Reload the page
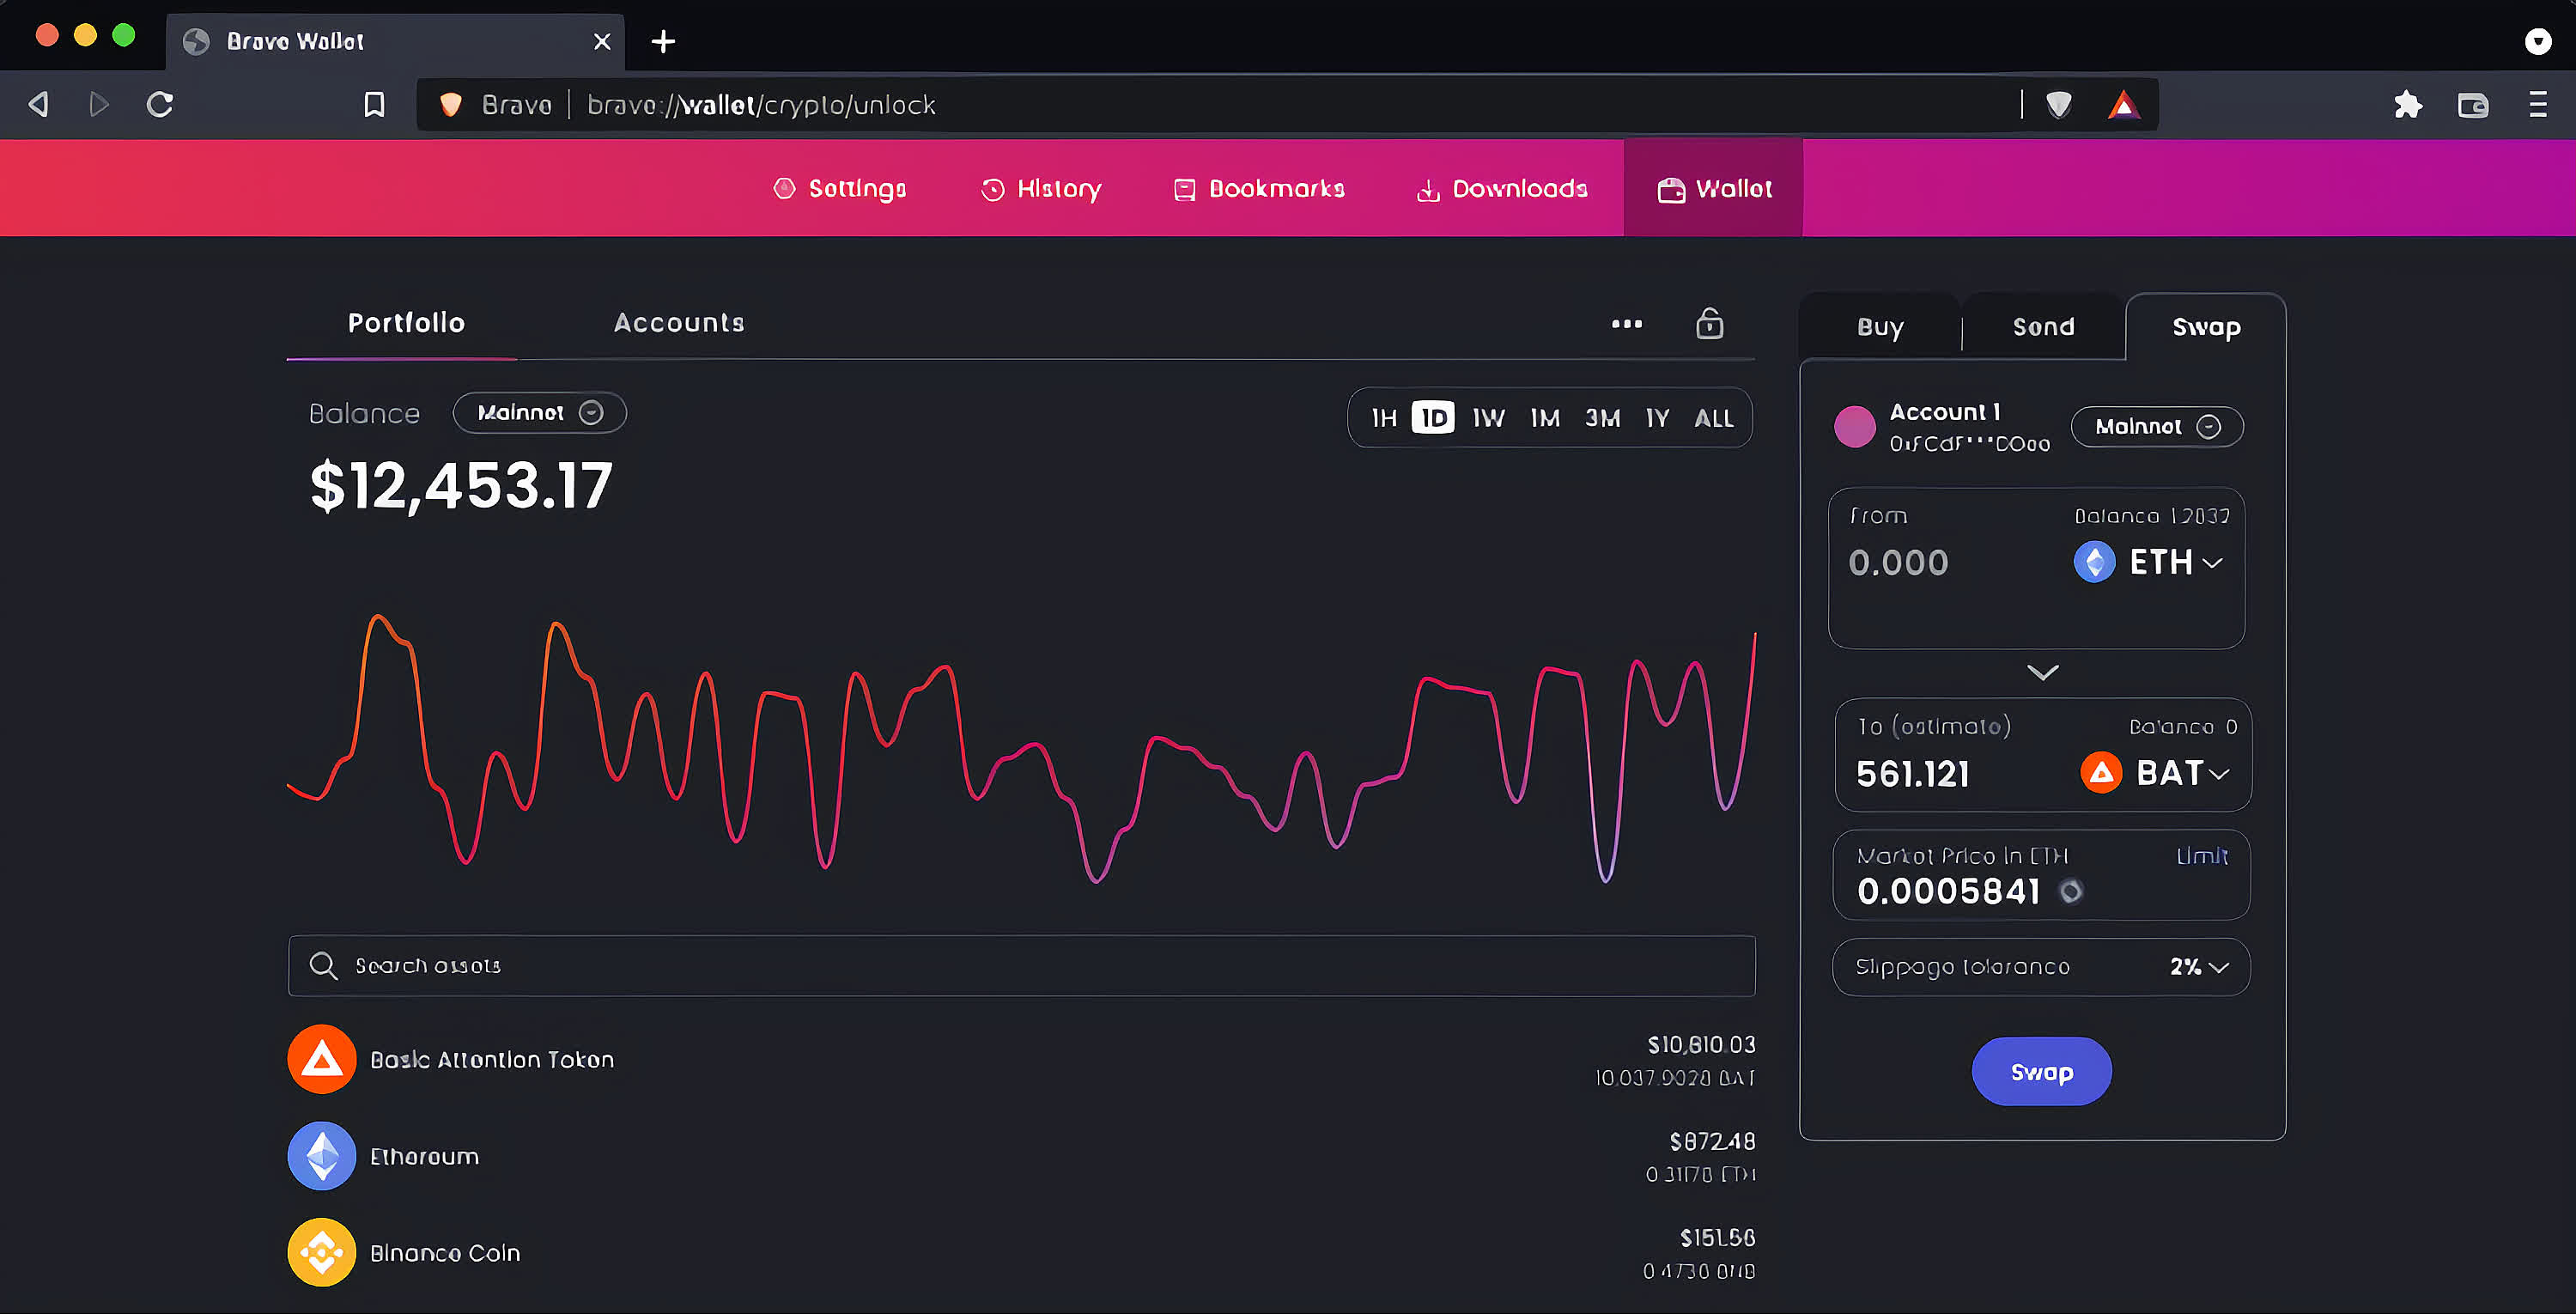 (160, 105)
